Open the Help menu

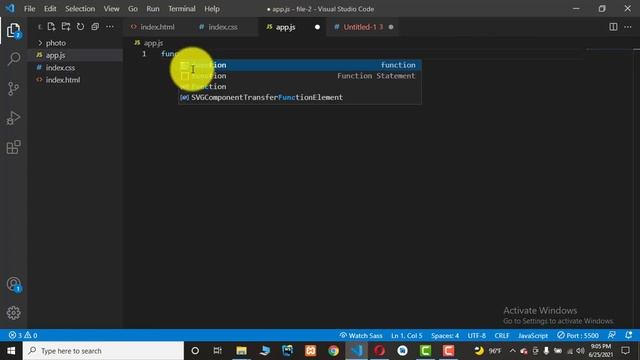point(212,9)
